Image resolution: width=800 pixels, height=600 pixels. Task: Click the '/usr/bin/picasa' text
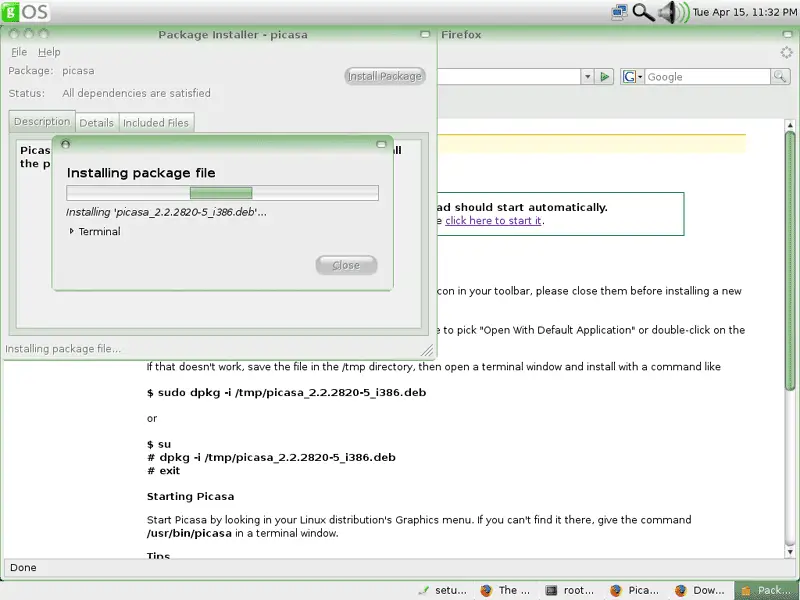tap(189, 533)
